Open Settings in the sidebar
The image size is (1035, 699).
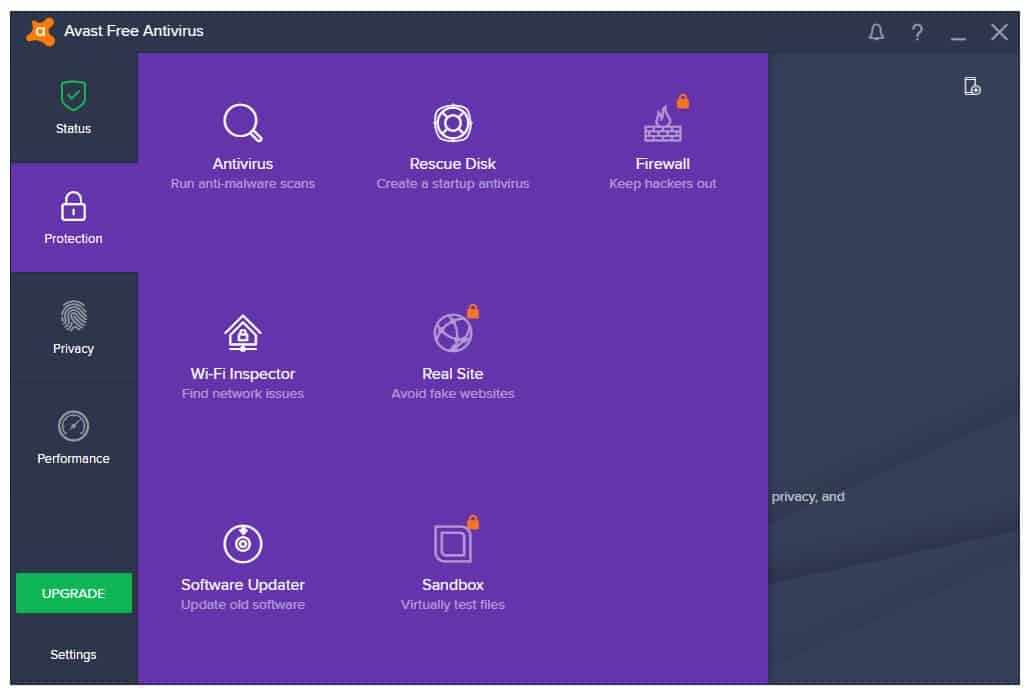(x=73, y=654)
